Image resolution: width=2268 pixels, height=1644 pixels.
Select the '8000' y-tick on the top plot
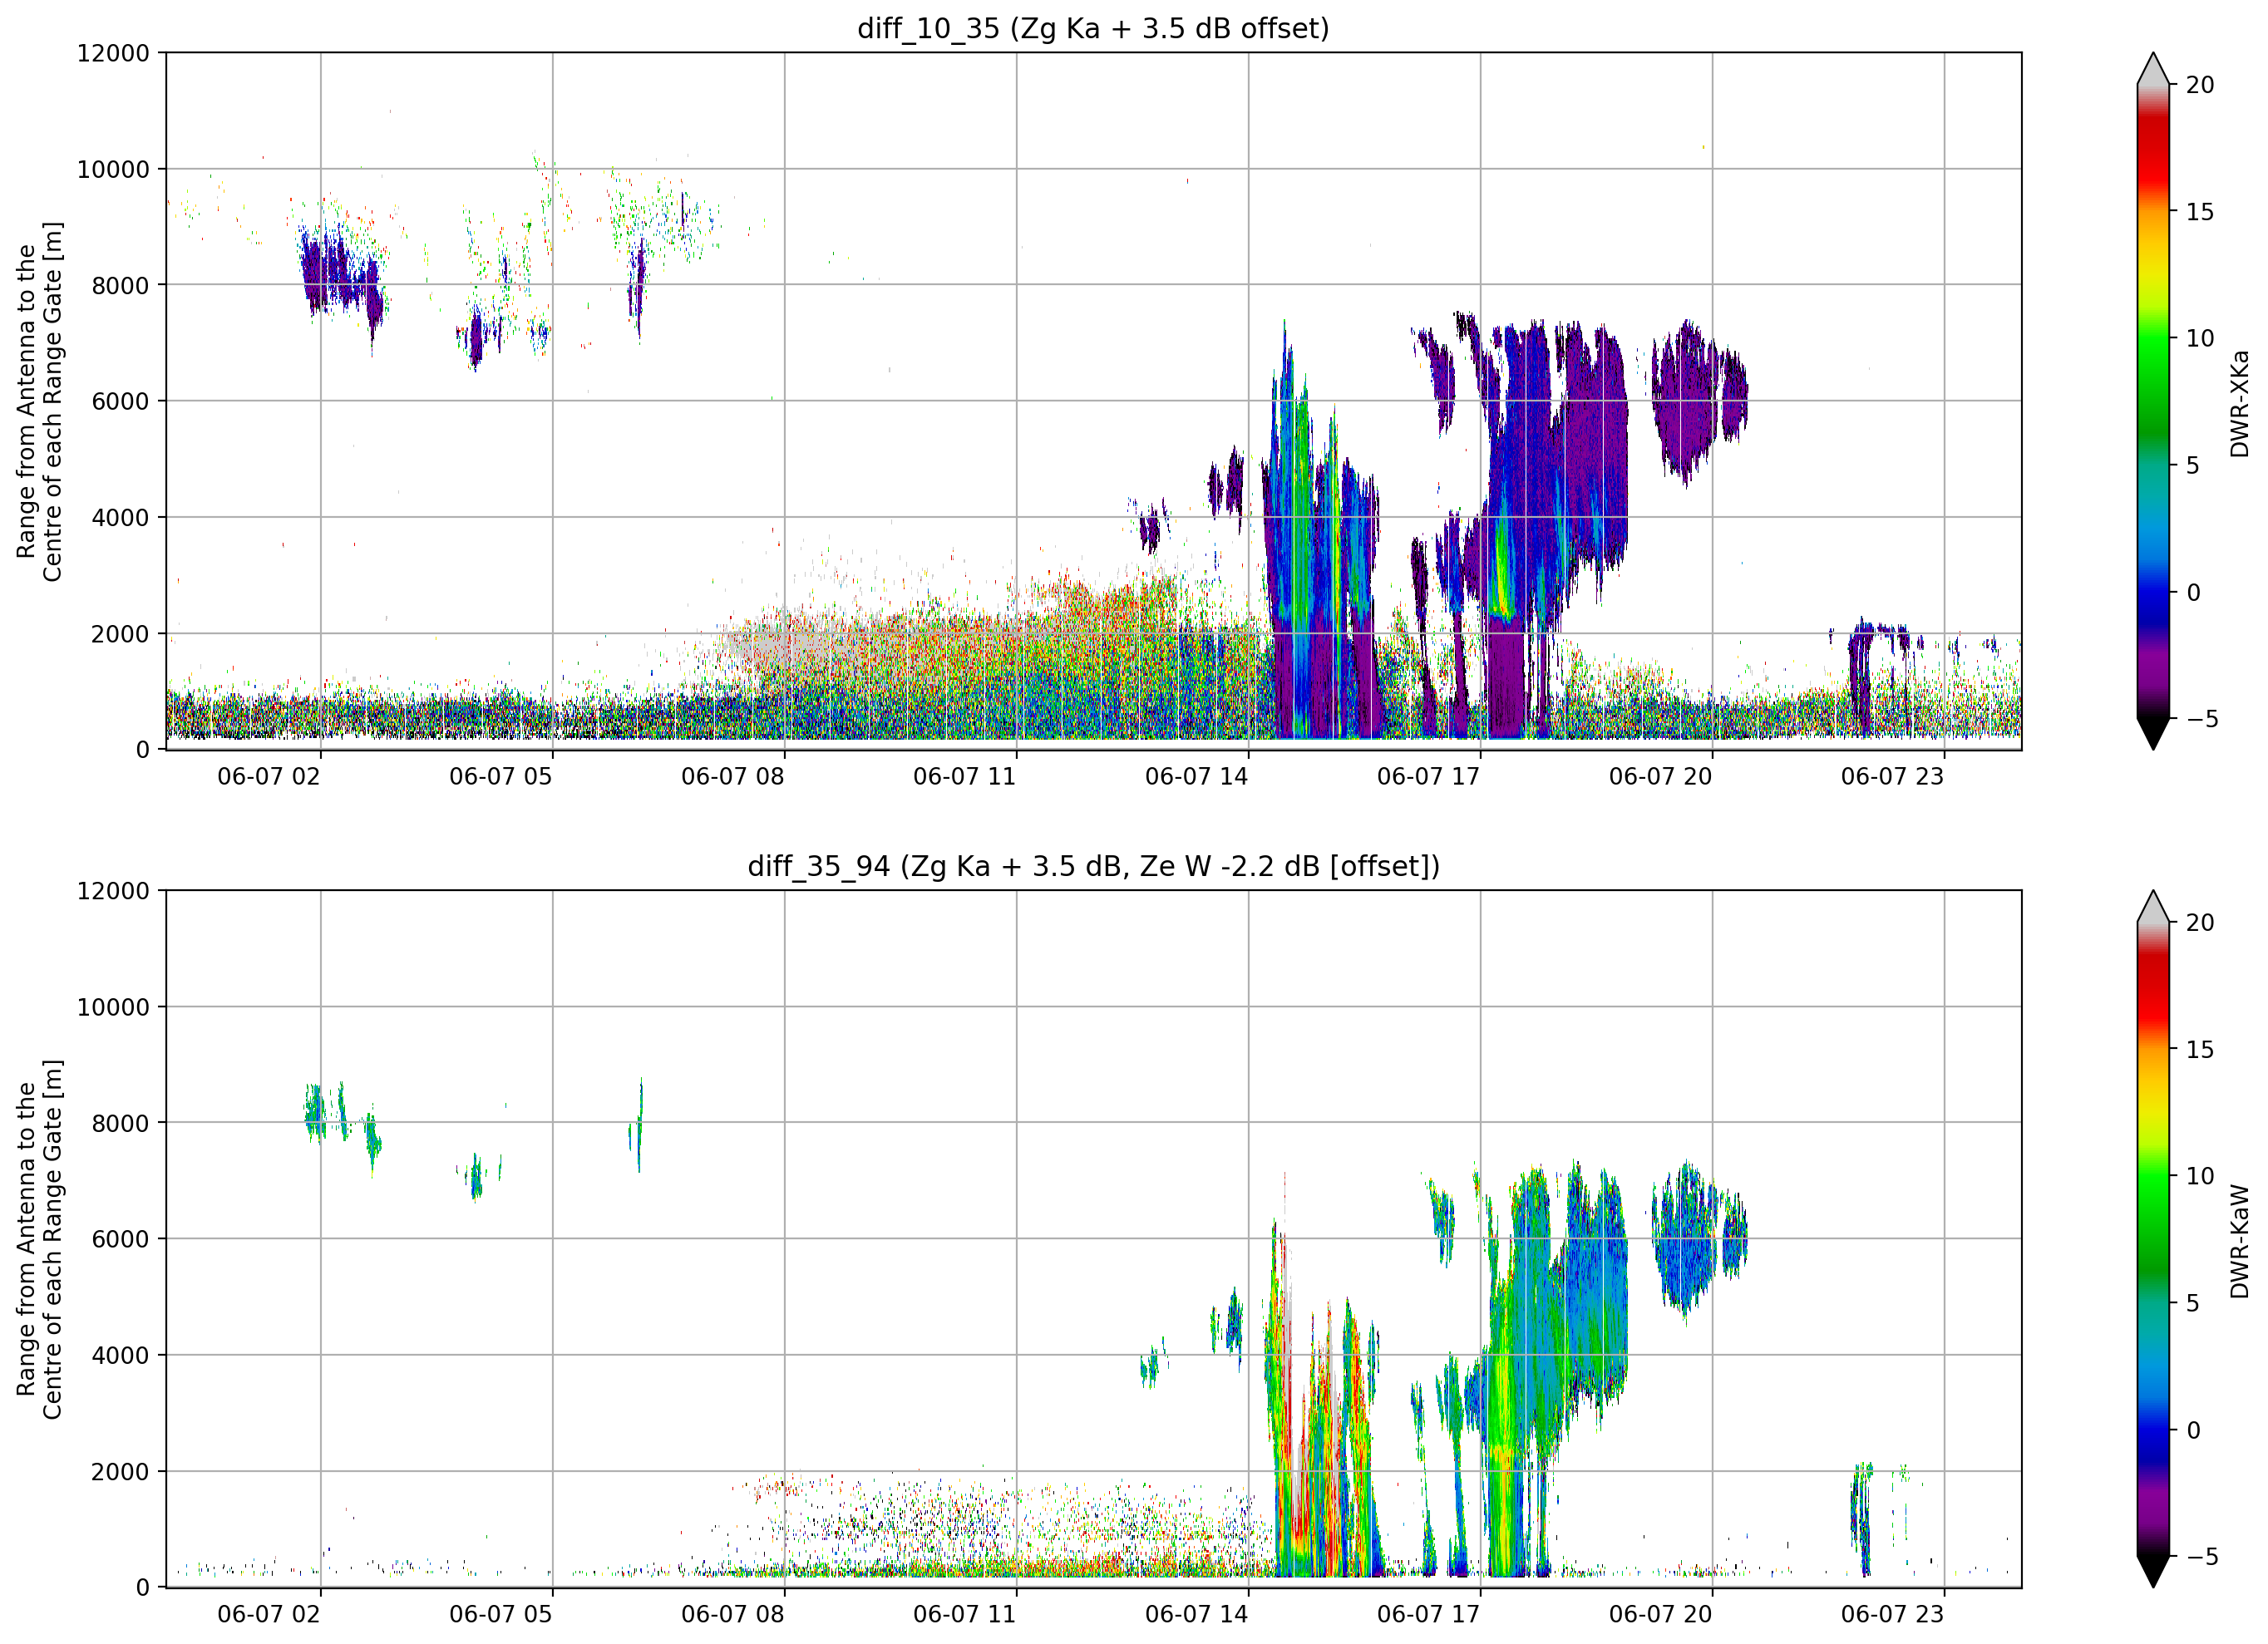click(x=120, y=285)
